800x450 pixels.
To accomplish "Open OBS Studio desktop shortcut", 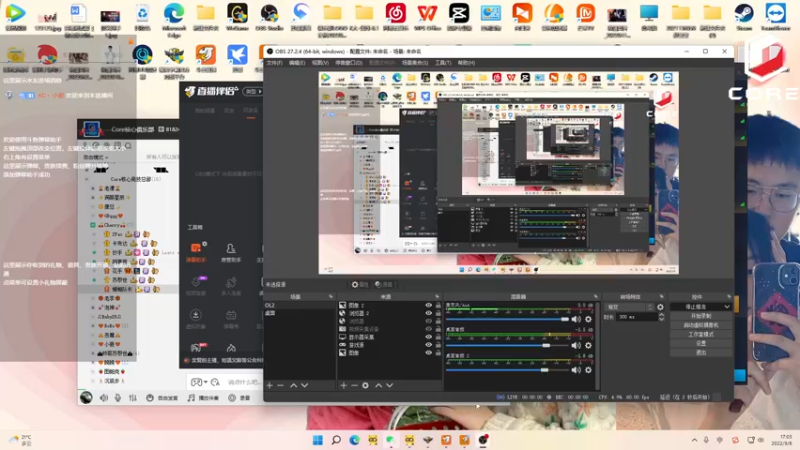I will pyautogui.click(x=269, y=17).
